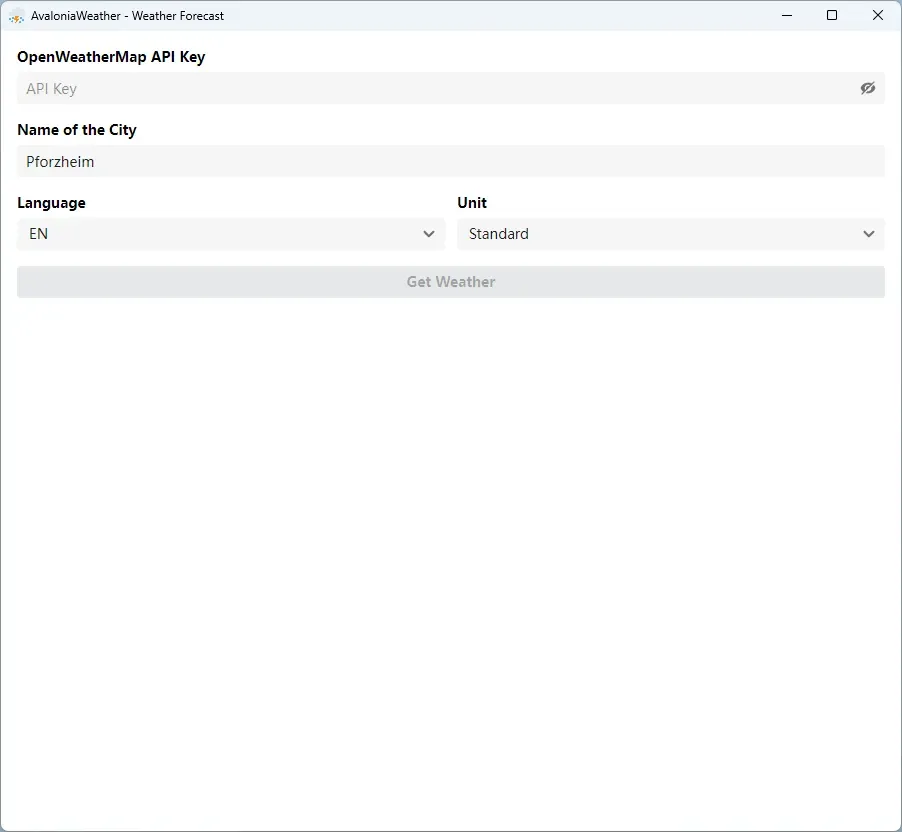This screenshot has width=902, height=832.
Task: Click the OpenWeatherMap API Key label
Action: 111,57
